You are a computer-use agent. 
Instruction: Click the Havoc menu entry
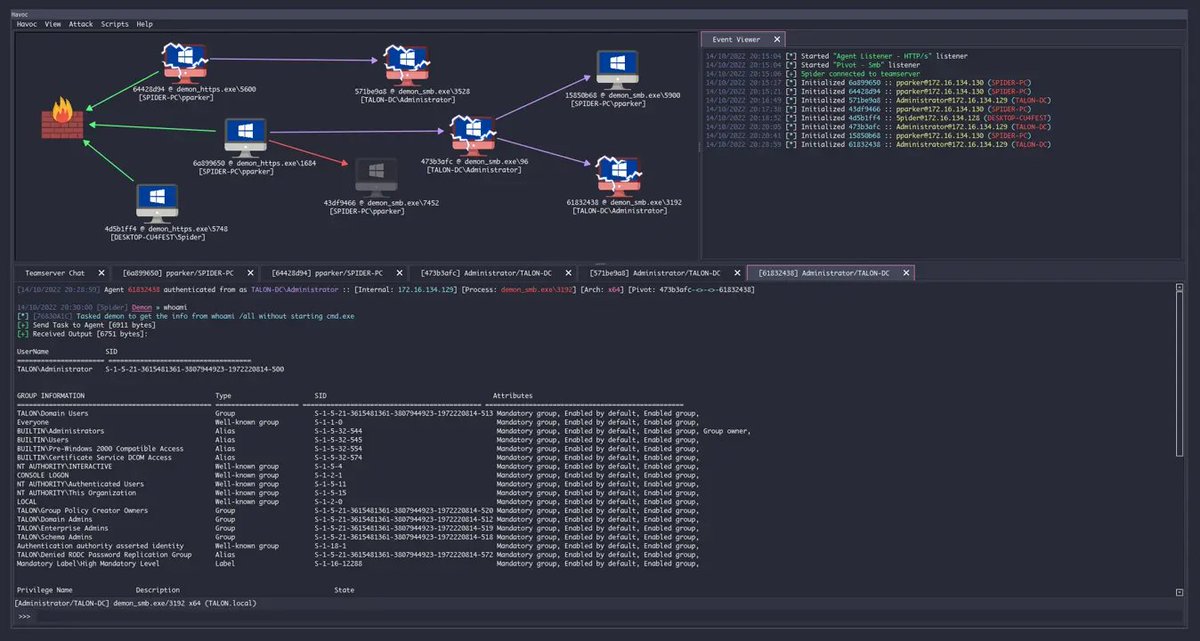25,23
